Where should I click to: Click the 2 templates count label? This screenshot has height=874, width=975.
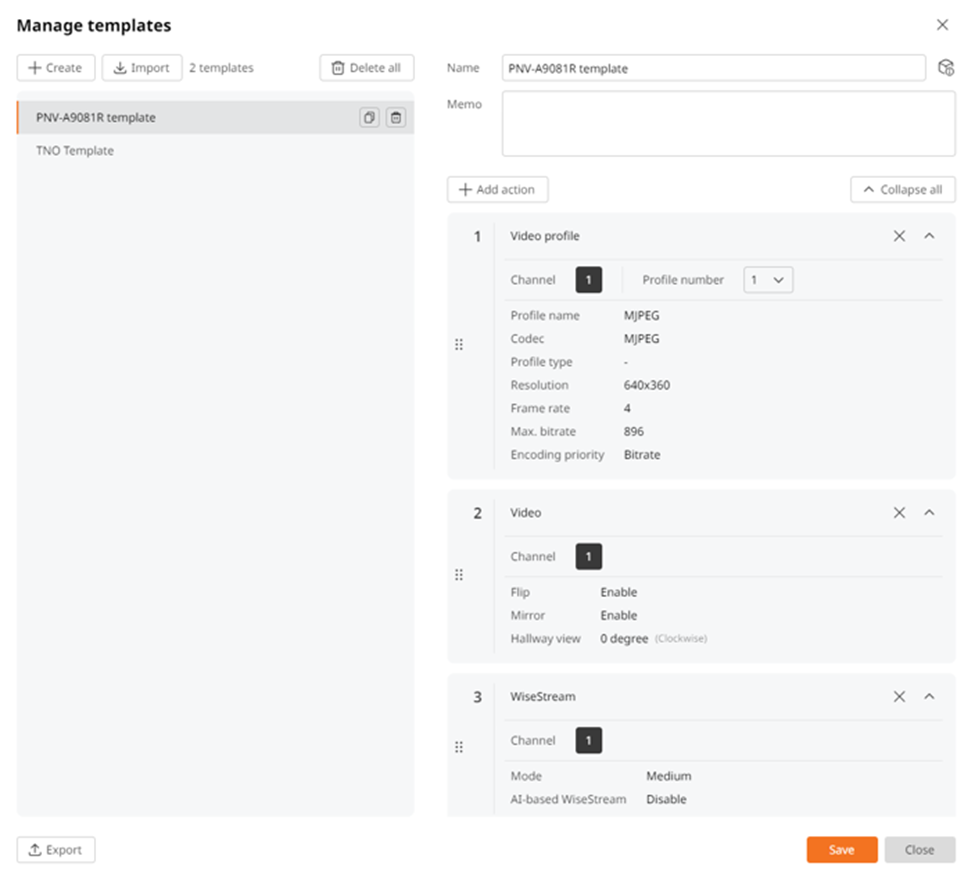221,68
